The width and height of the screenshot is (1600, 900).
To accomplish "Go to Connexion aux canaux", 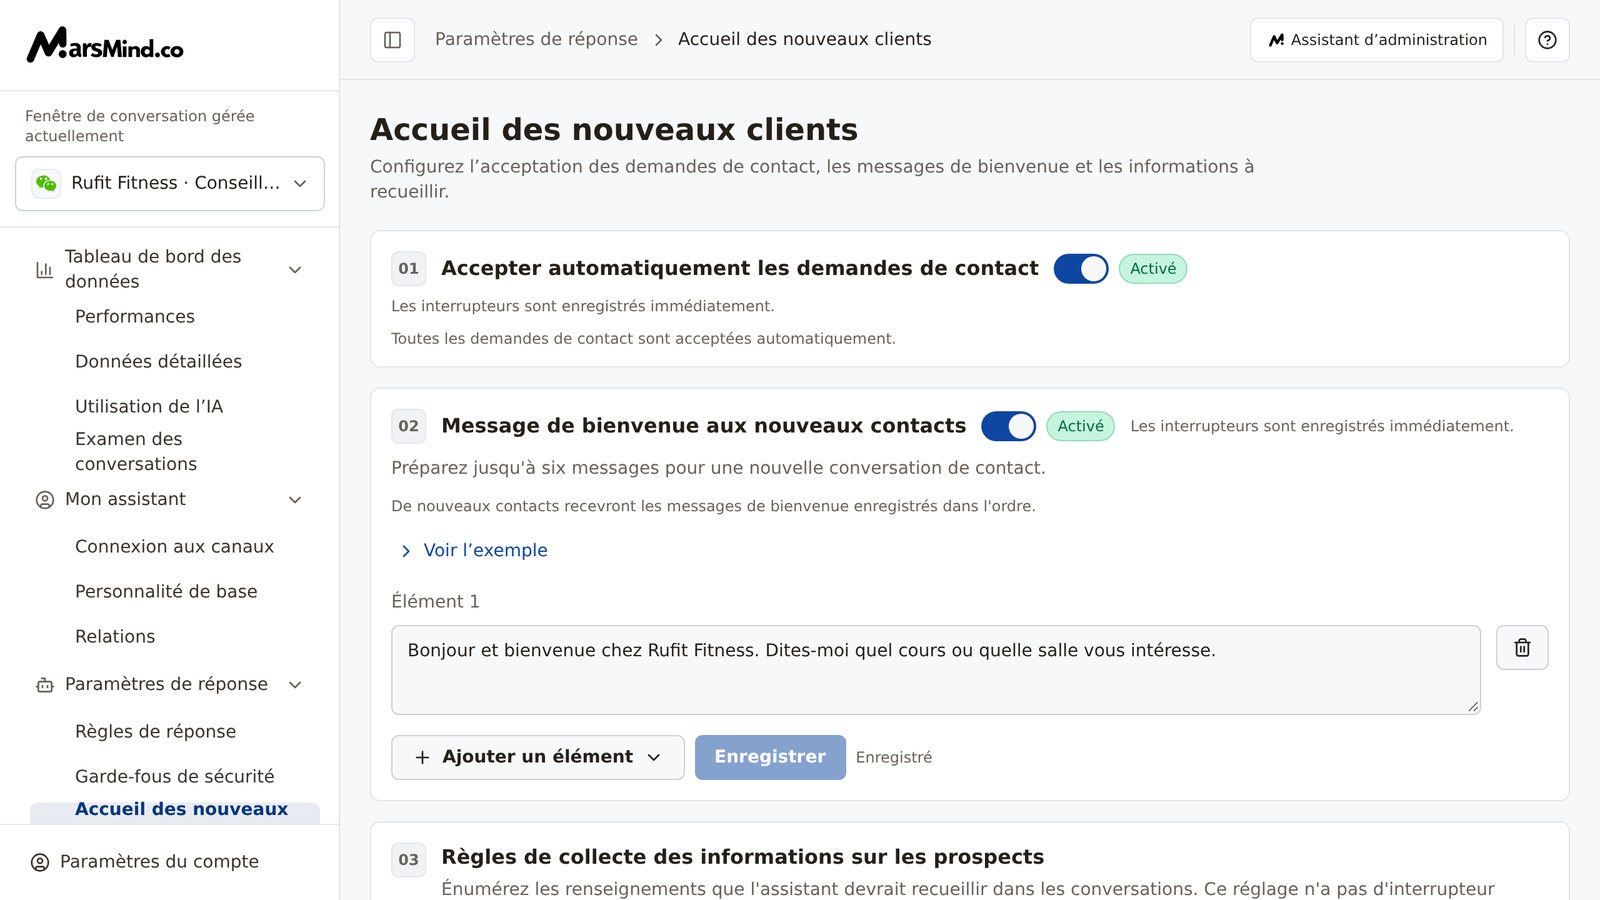I will [x=174, y=547].
